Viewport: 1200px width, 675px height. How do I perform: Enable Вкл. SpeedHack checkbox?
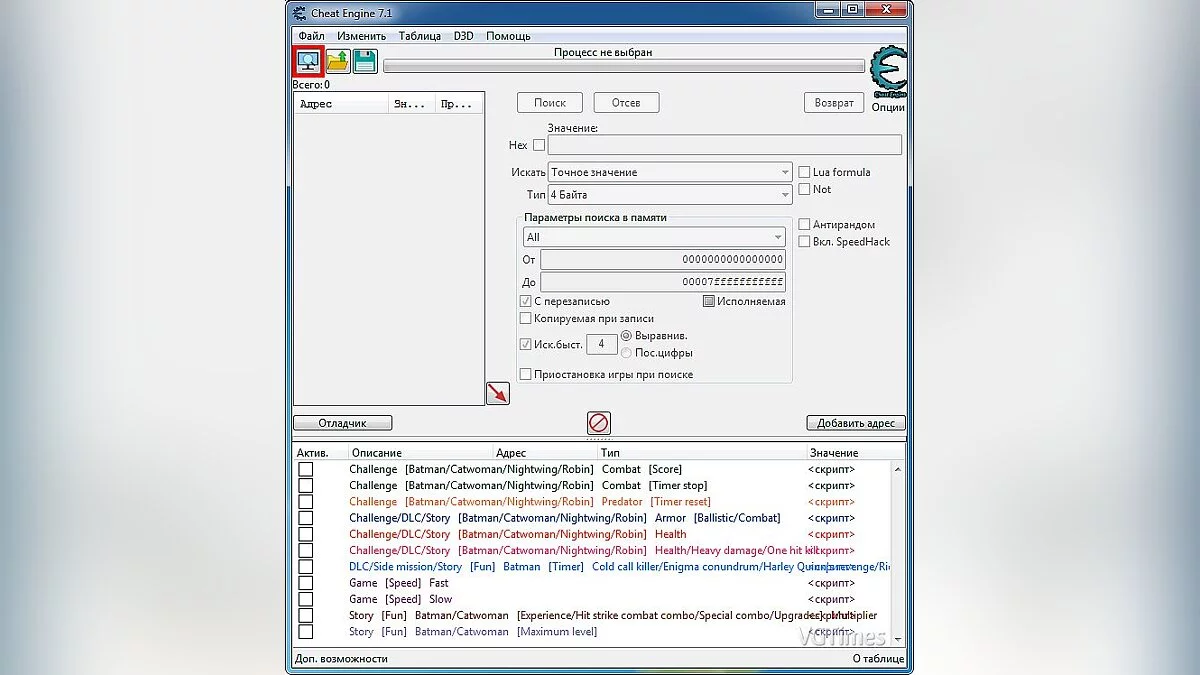[804, 241]
